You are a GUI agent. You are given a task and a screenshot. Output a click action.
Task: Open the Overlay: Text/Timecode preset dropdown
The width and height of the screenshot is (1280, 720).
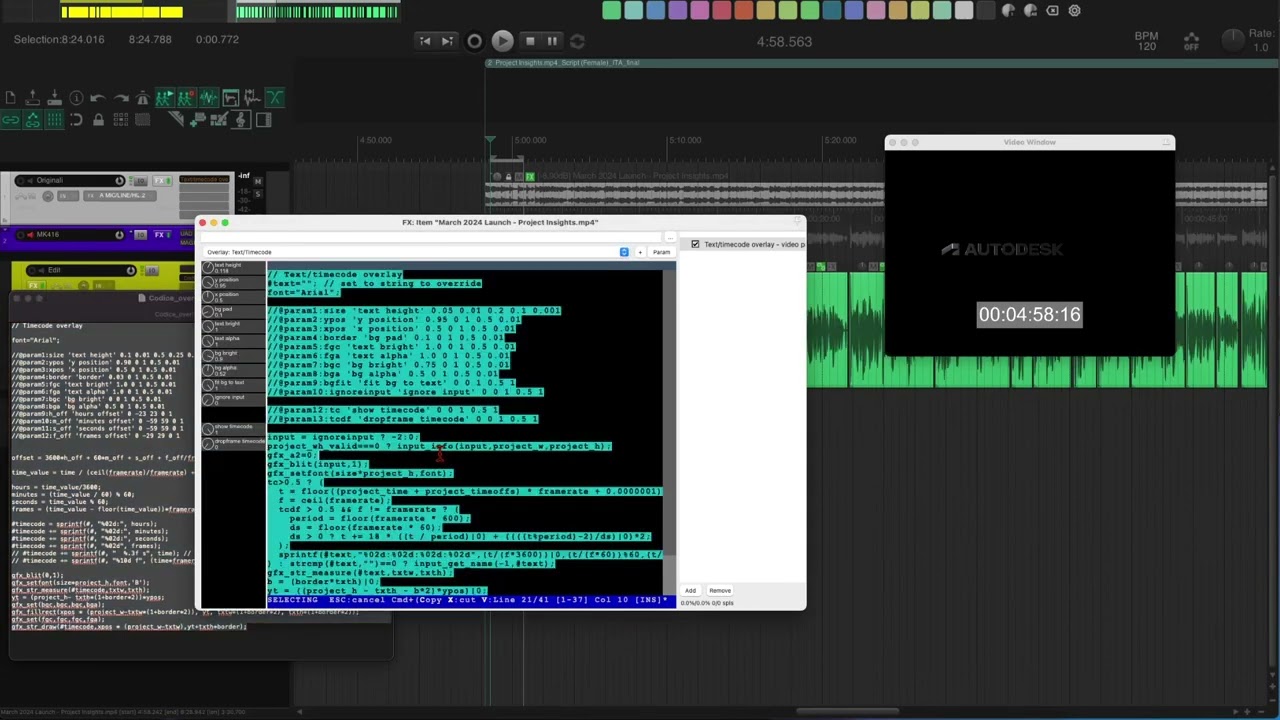pyautogui.click(x=416, y=252)
